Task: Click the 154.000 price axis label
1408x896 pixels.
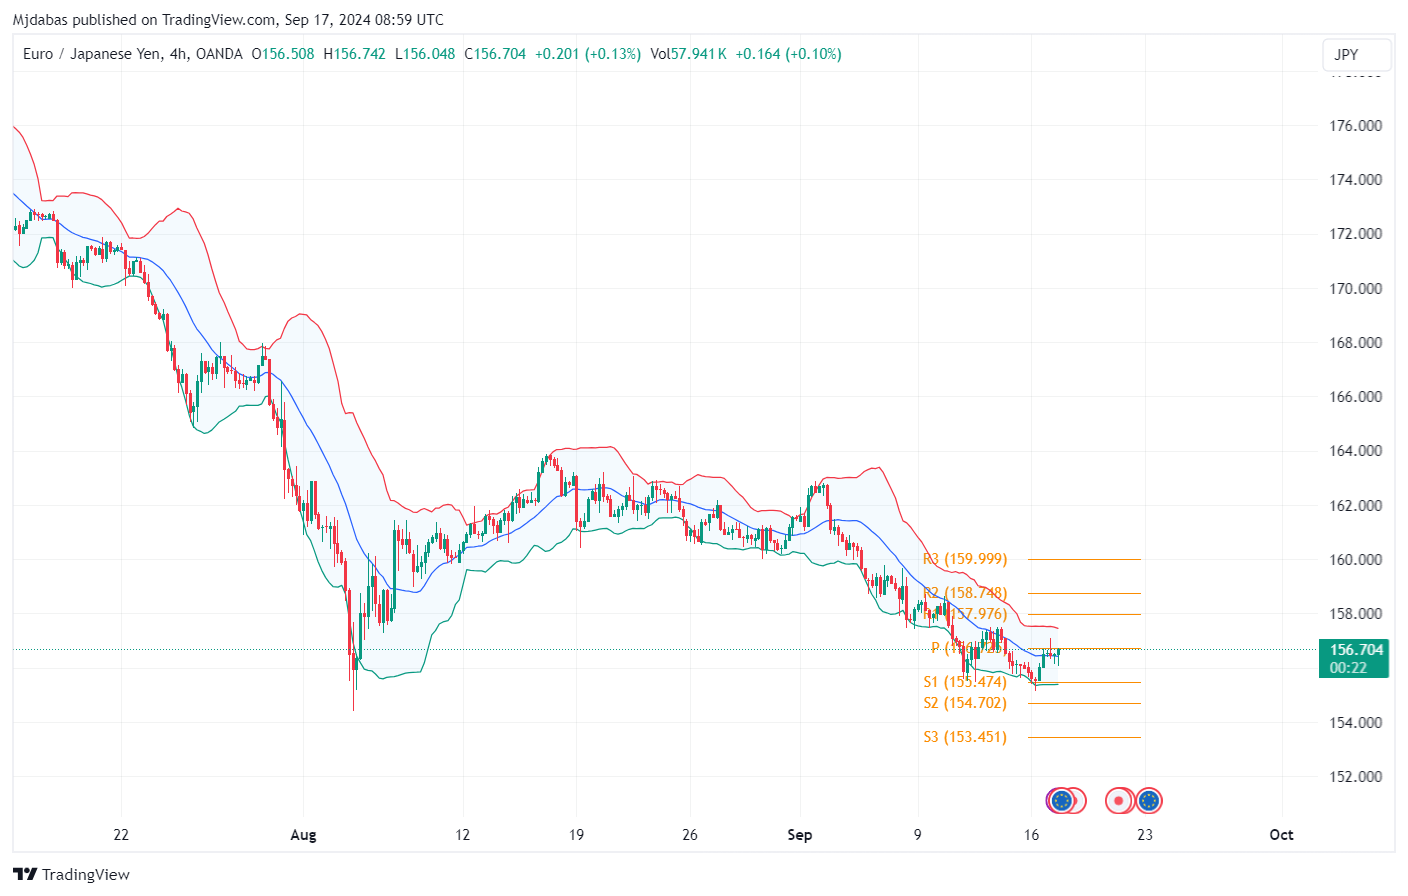Action: point(1356,723)
